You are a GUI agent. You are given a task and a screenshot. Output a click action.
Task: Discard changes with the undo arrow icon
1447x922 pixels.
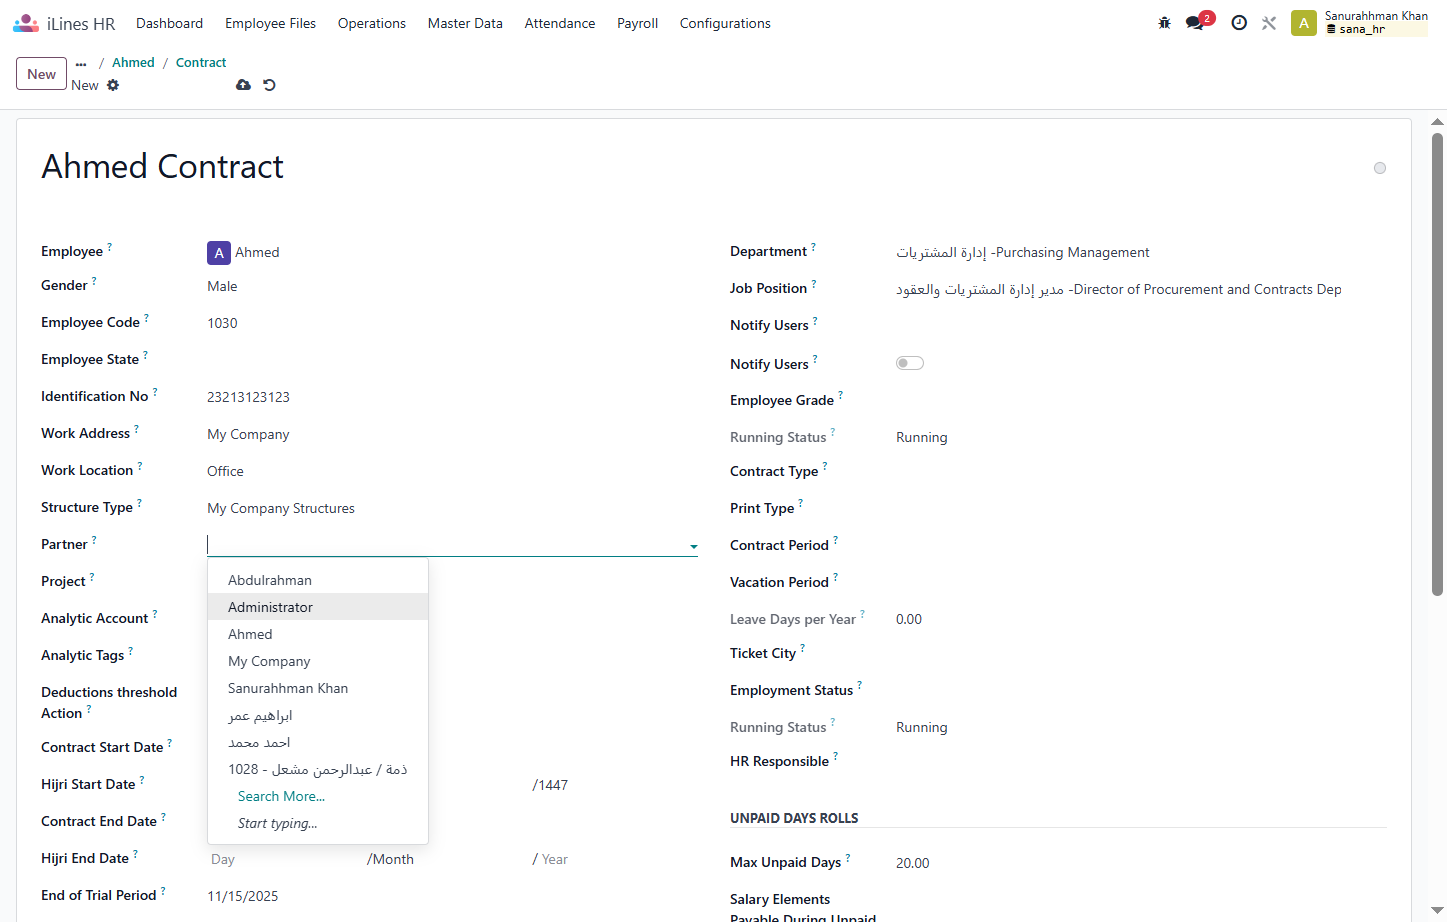coord(269,85)
